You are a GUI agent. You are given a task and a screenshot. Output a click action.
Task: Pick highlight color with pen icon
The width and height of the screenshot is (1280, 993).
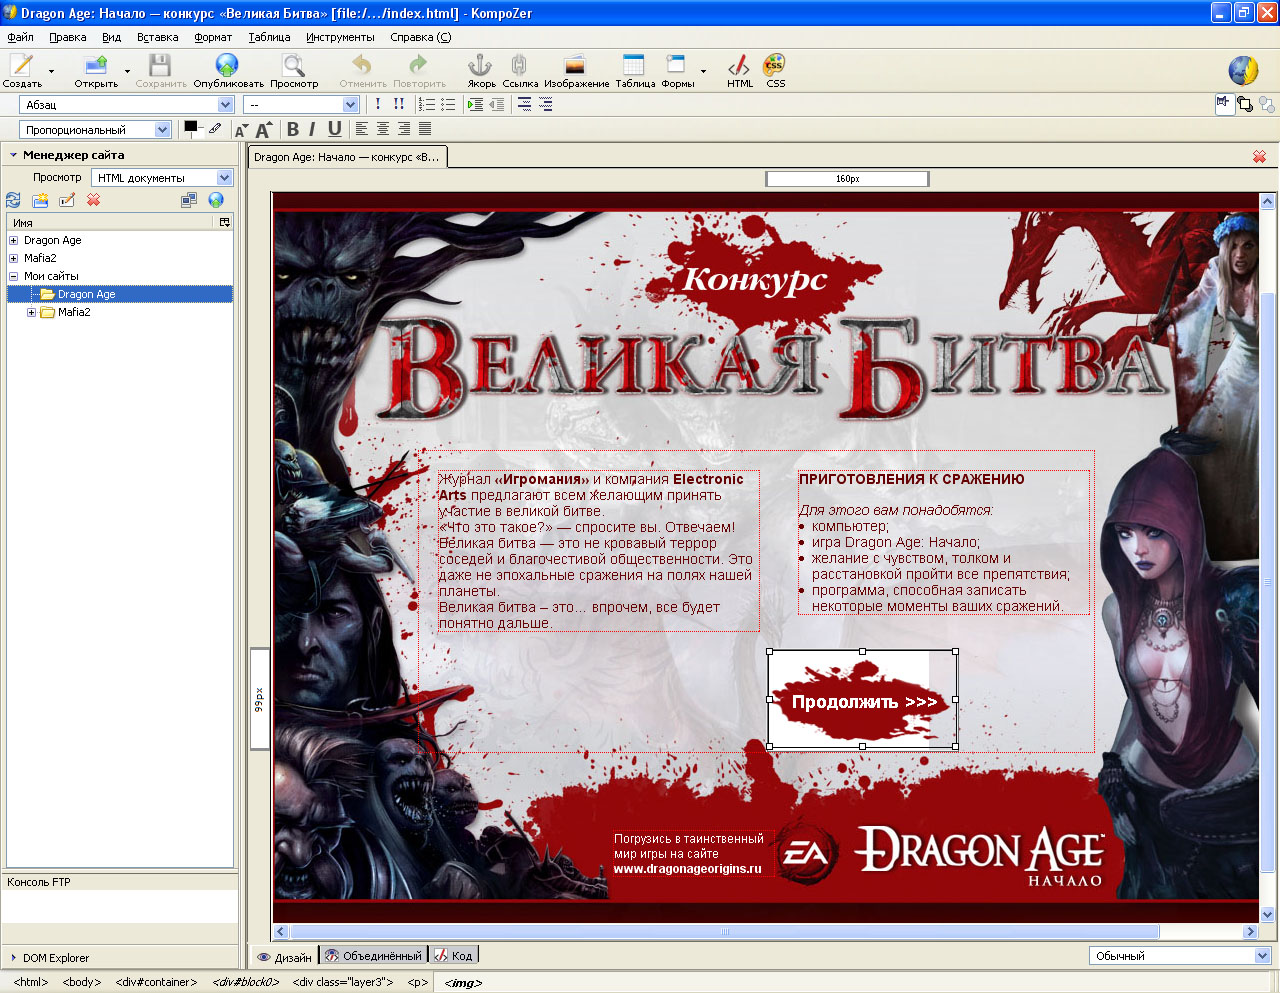pos(215,128)
